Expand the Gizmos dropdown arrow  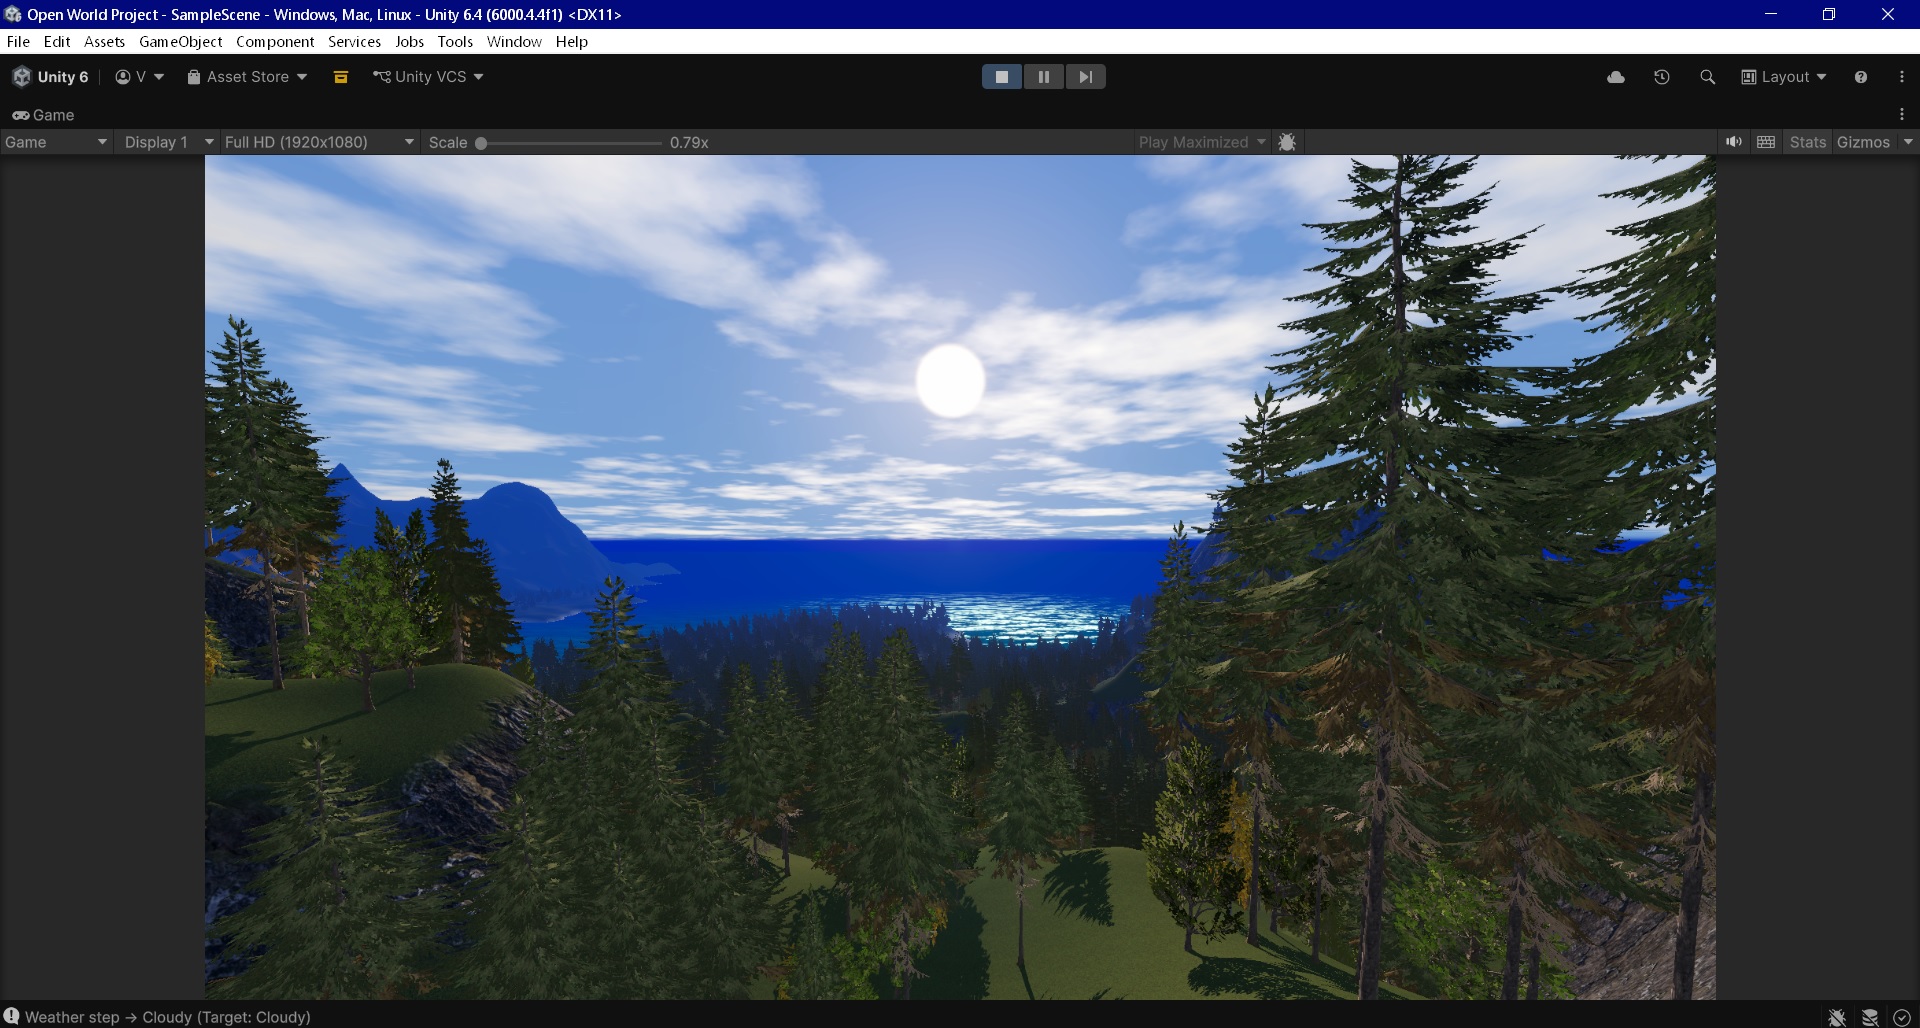pos(1908,142)
